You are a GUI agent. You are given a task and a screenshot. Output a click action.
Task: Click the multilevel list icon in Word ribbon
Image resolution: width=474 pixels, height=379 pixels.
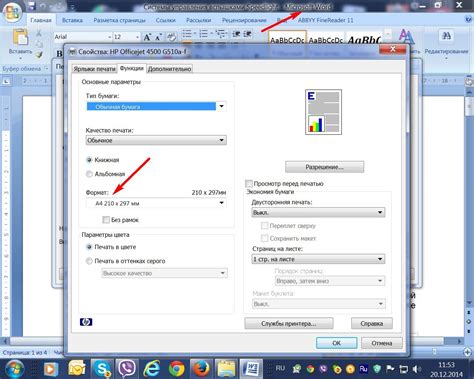point(220,34)
